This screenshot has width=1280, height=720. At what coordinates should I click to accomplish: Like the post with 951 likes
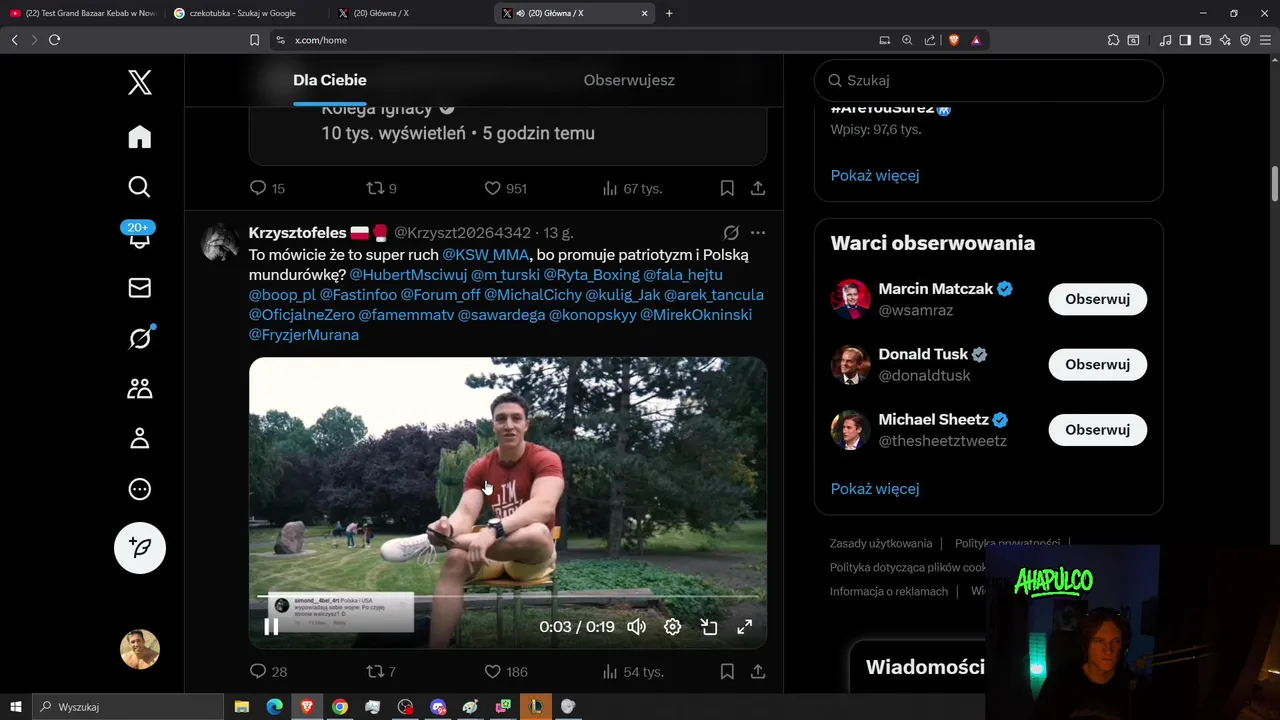click(x=506, y=188)
